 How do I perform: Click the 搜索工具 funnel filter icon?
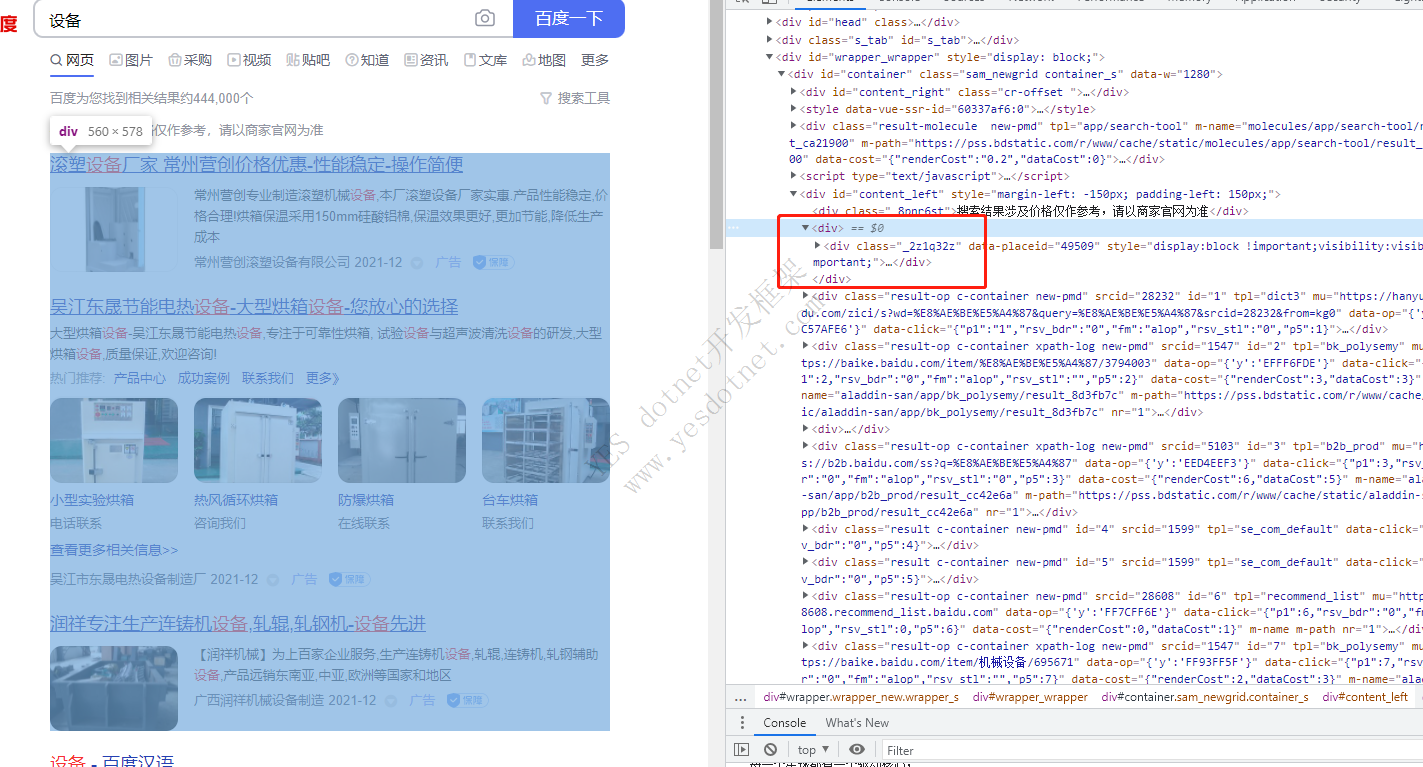[x=546, y=98]
